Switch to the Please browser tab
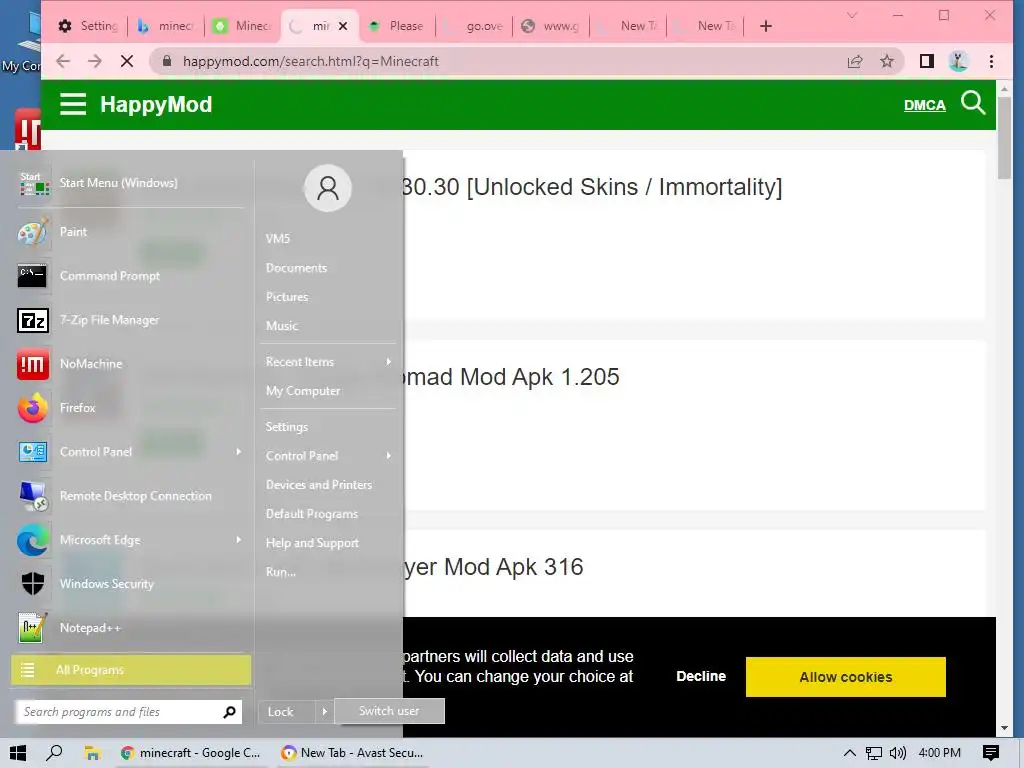Image resolution: width=1024 pixels, height=768 pixels. [396, 26]
